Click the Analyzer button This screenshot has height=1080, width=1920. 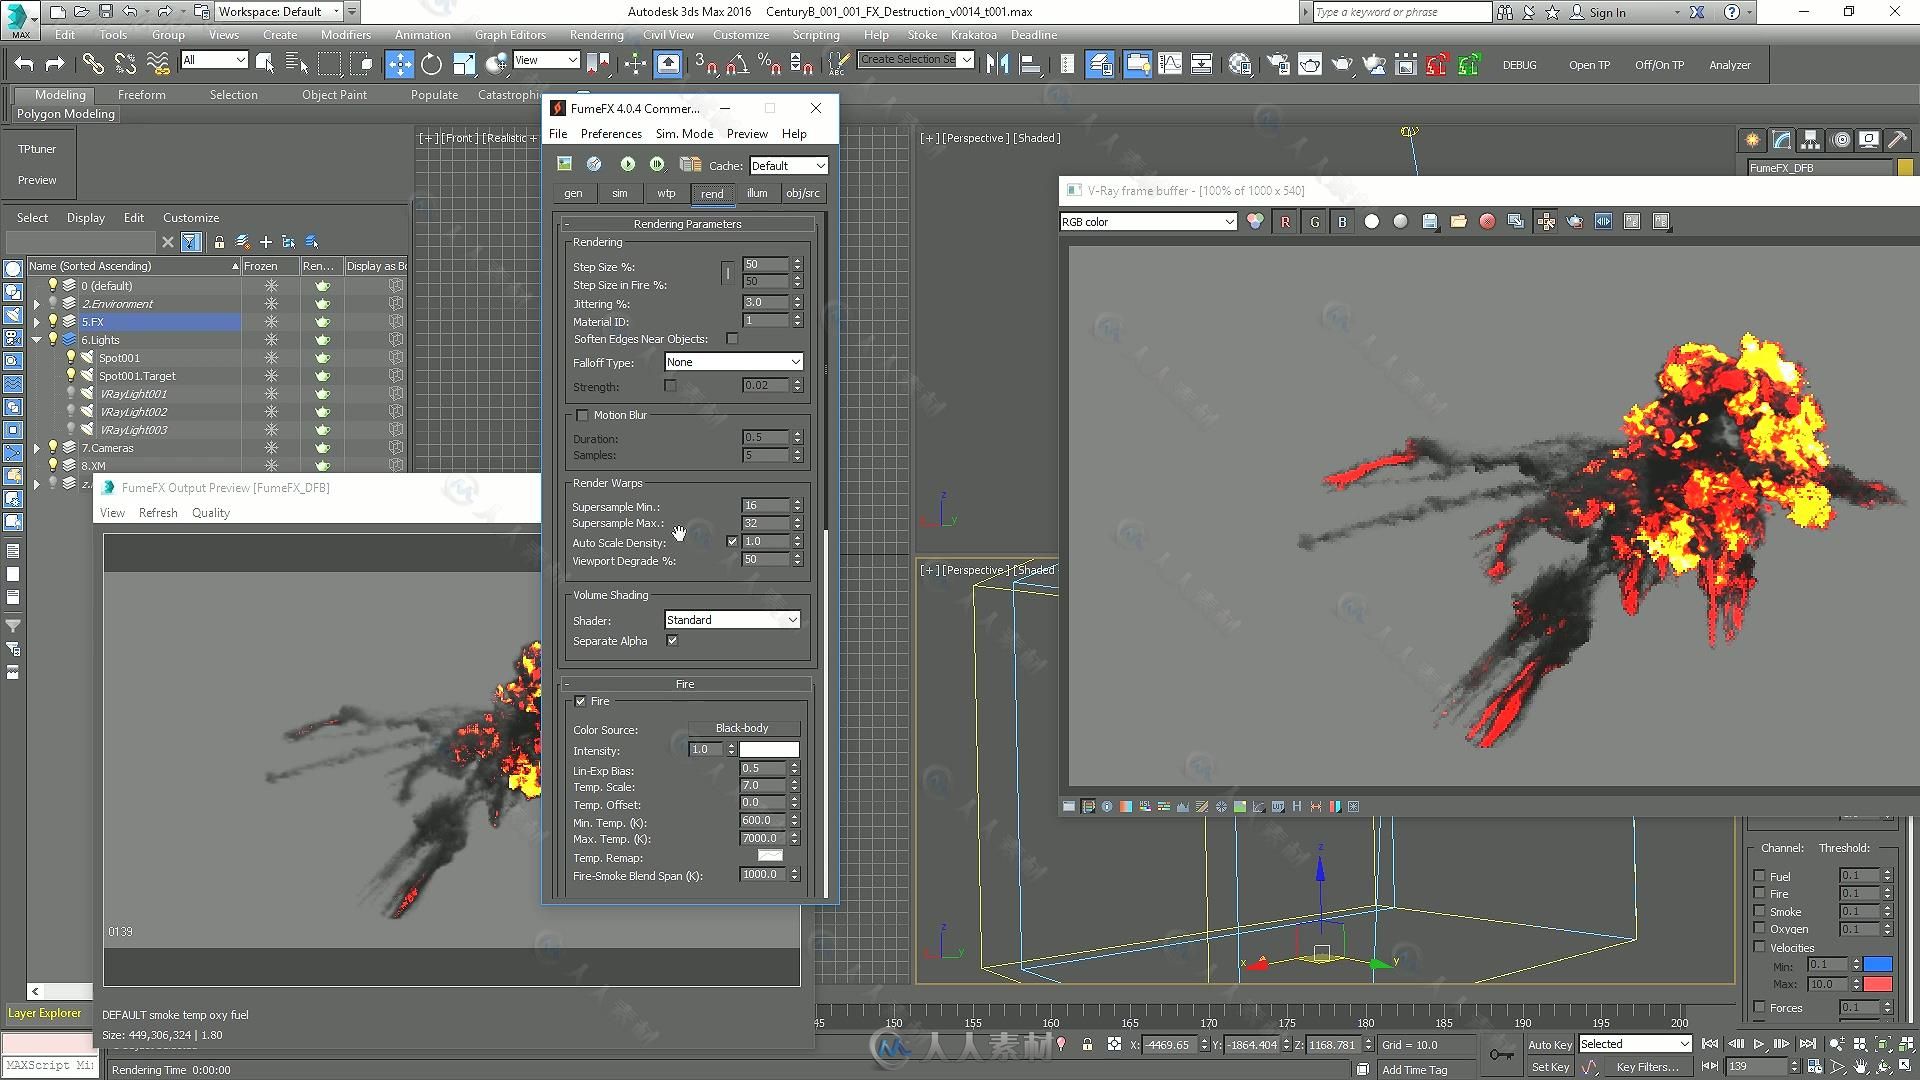coord(1730,65)
